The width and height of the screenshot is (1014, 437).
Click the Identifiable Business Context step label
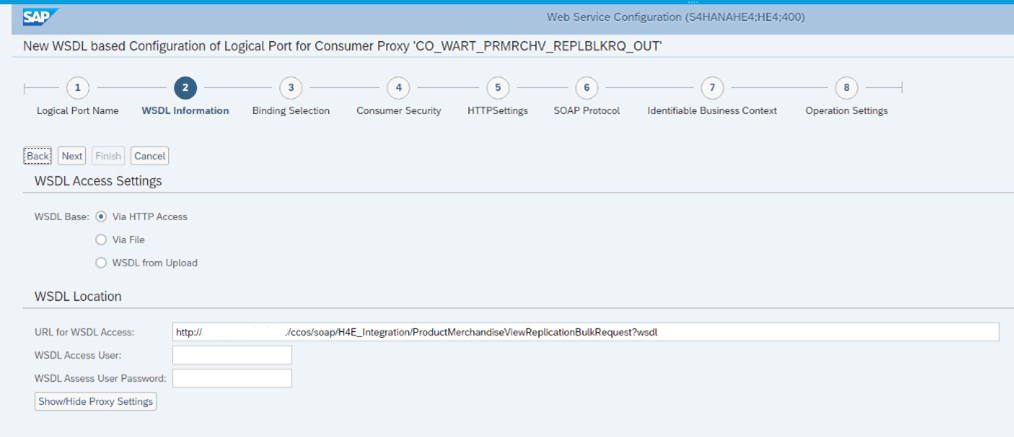[712, 111]
